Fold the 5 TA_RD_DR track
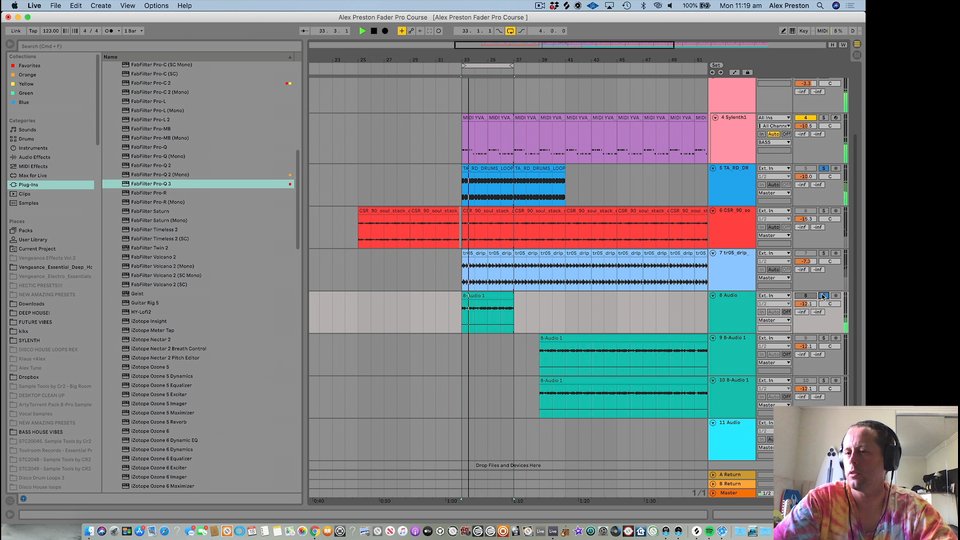This screenshot has height=540, width=960. [x=713, y=168]
